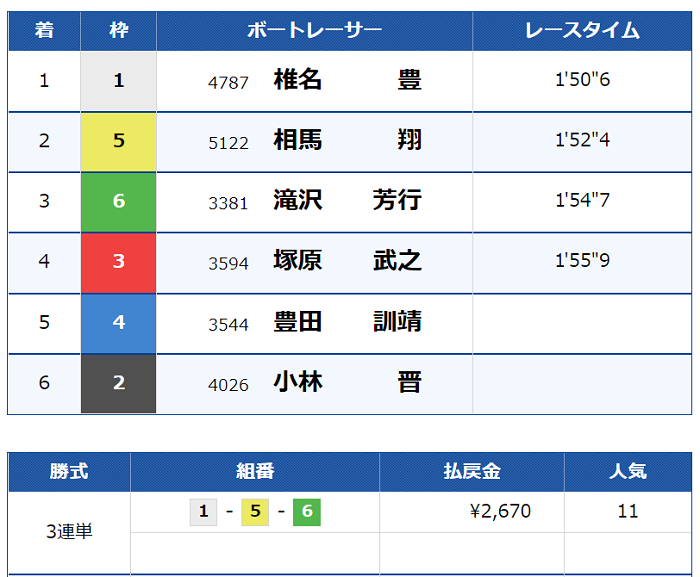Open racer 相馬 翔 profile
Screen dimensions: 700x577
pyautogui.click(x=347, y=141)
